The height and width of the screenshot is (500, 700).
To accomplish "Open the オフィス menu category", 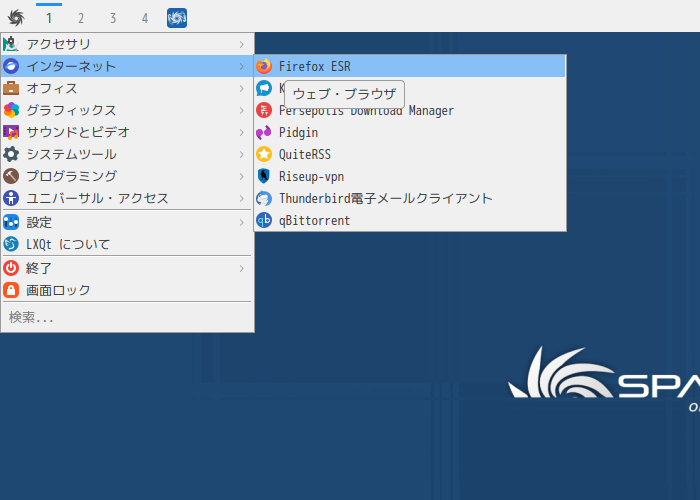I will point(127,88).
